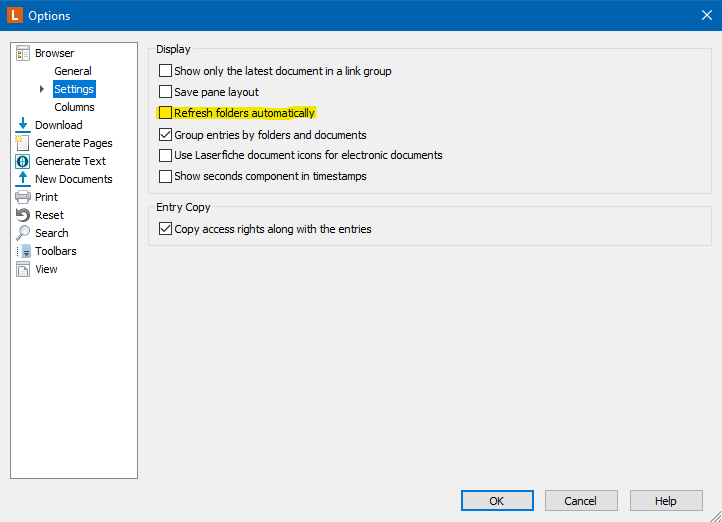This screenshot has width=722, height=522.
Task: Toggle Save pane layout checkbox
Action: click(165, 92)
